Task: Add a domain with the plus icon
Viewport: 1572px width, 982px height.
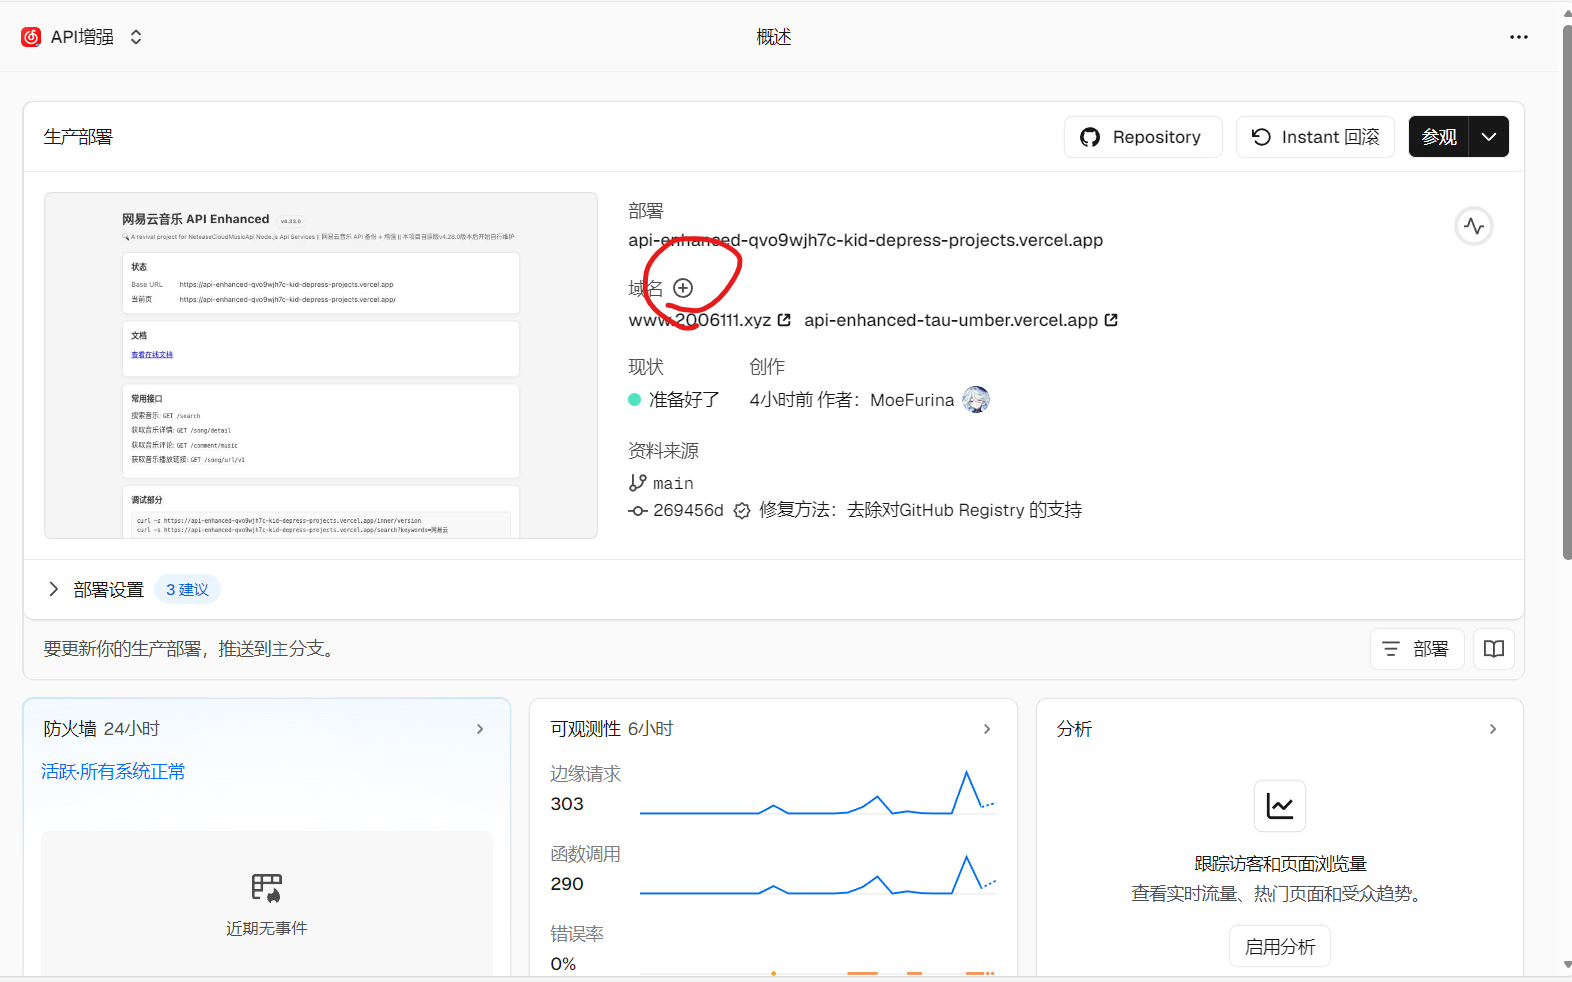Action: click(x=683, y=288)
